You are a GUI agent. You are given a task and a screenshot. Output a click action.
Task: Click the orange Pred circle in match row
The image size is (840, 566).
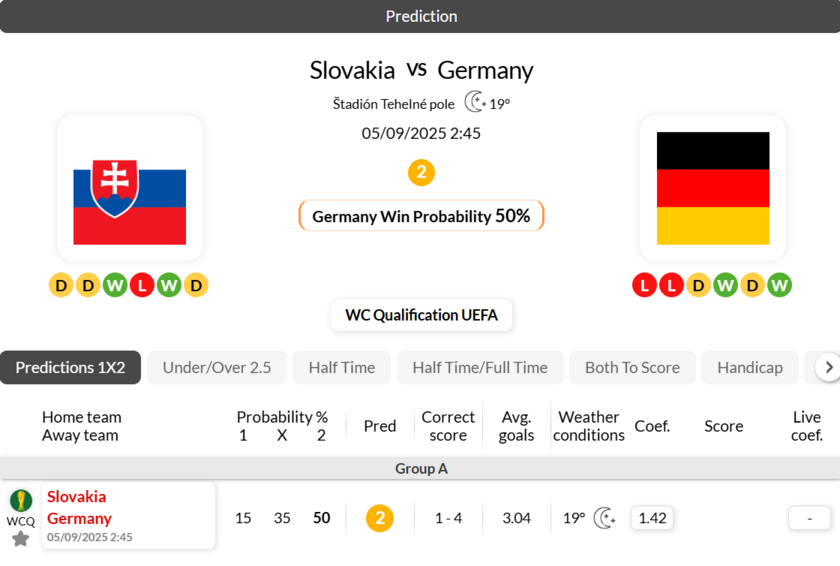click(379, 518)
